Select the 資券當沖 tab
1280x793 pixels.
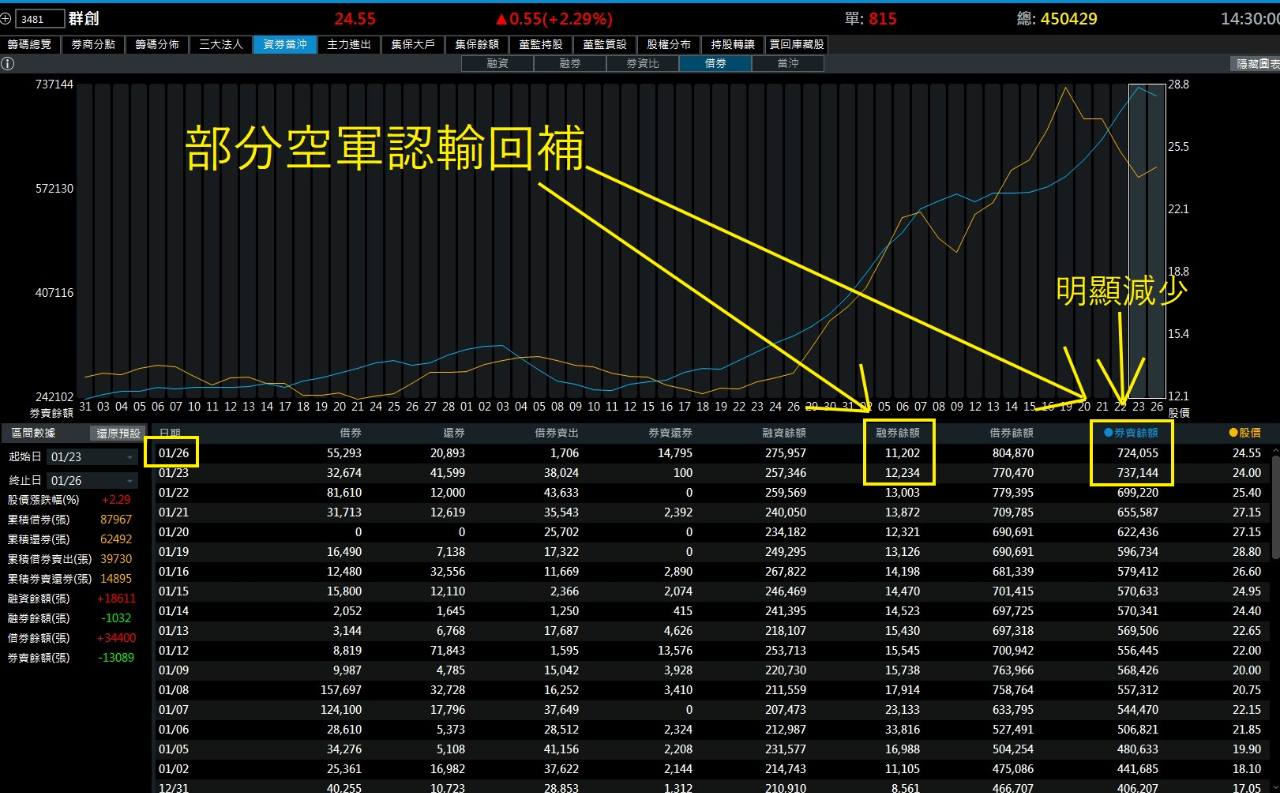coord(286,45)
